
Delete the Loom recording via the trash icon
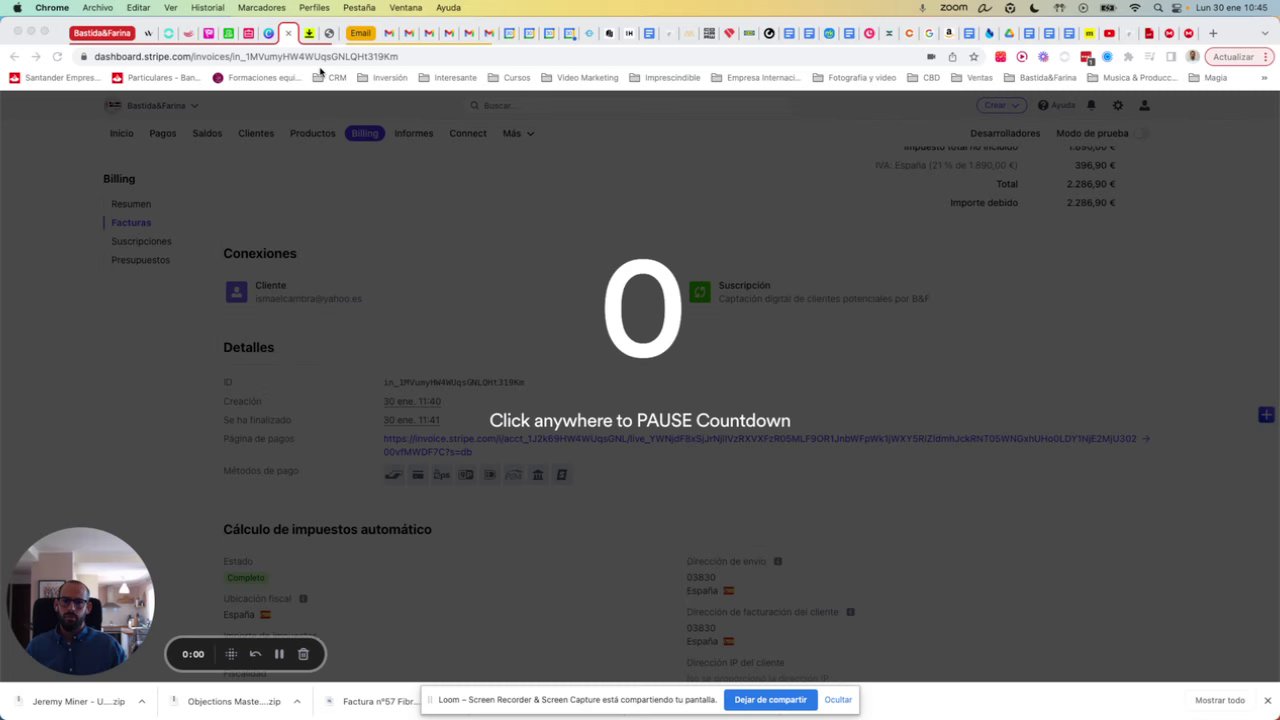(x=303, y=654)
